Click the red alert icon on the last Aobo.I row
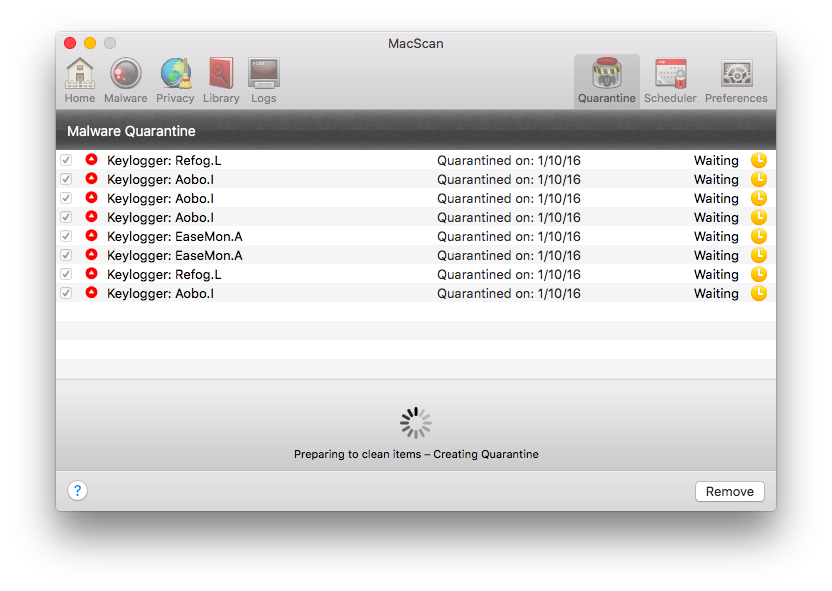 point(92,293)
